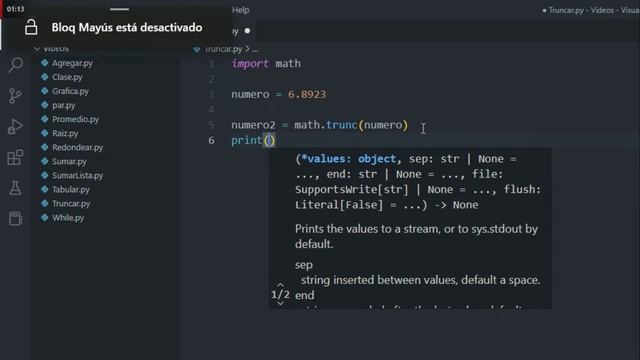Click the 01:13 recording timer
Image resolution: width=640 pixels, height=360 pixels.
click(x=16, y=9)
